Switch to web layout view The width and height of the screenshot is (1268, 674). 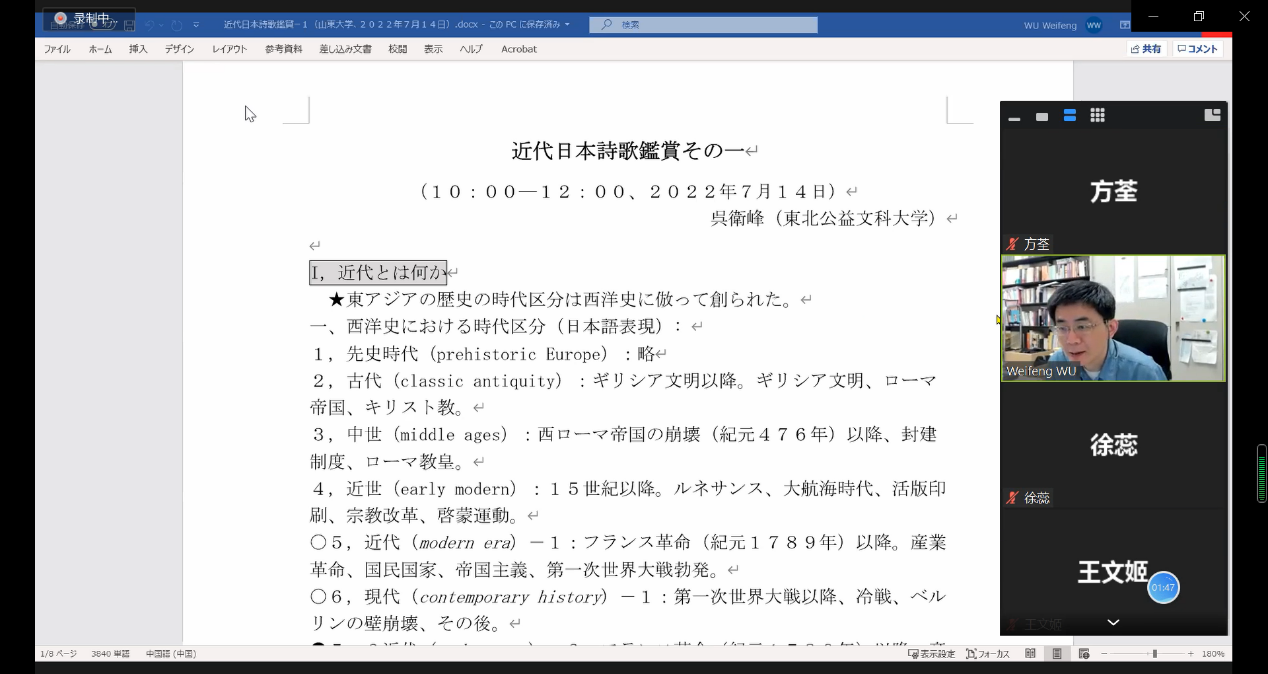[x=1082, y=654]
